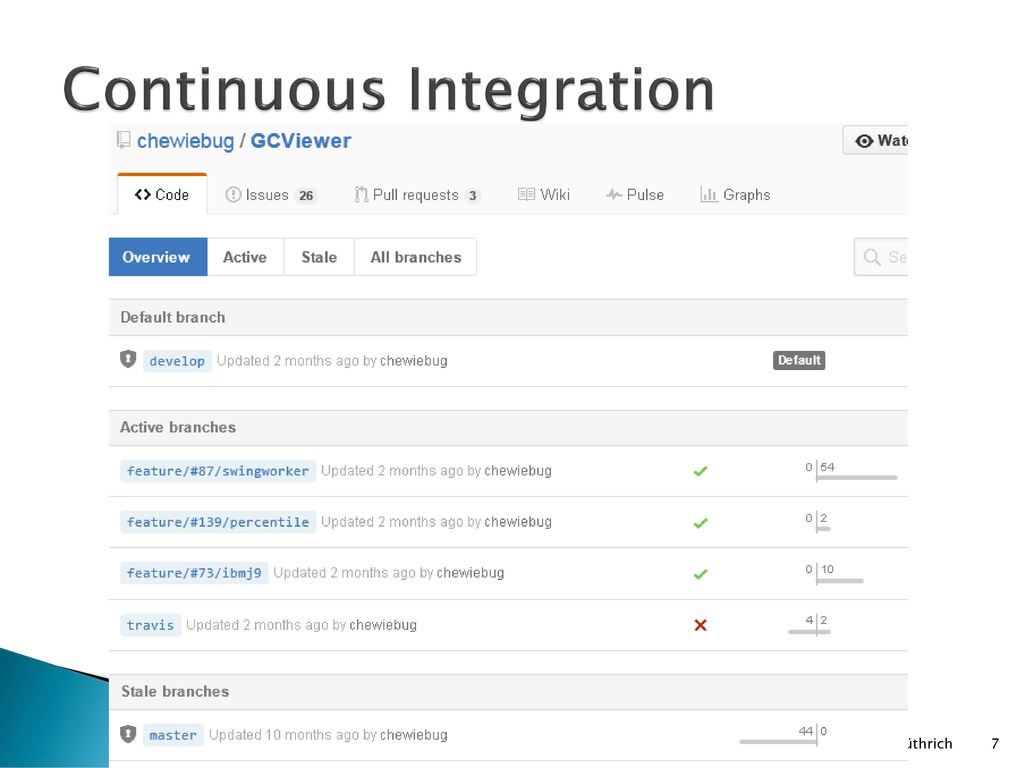This screenshot has width=1024, height=768.
Task: Open the travis branch
Action: tap(150, 625)
